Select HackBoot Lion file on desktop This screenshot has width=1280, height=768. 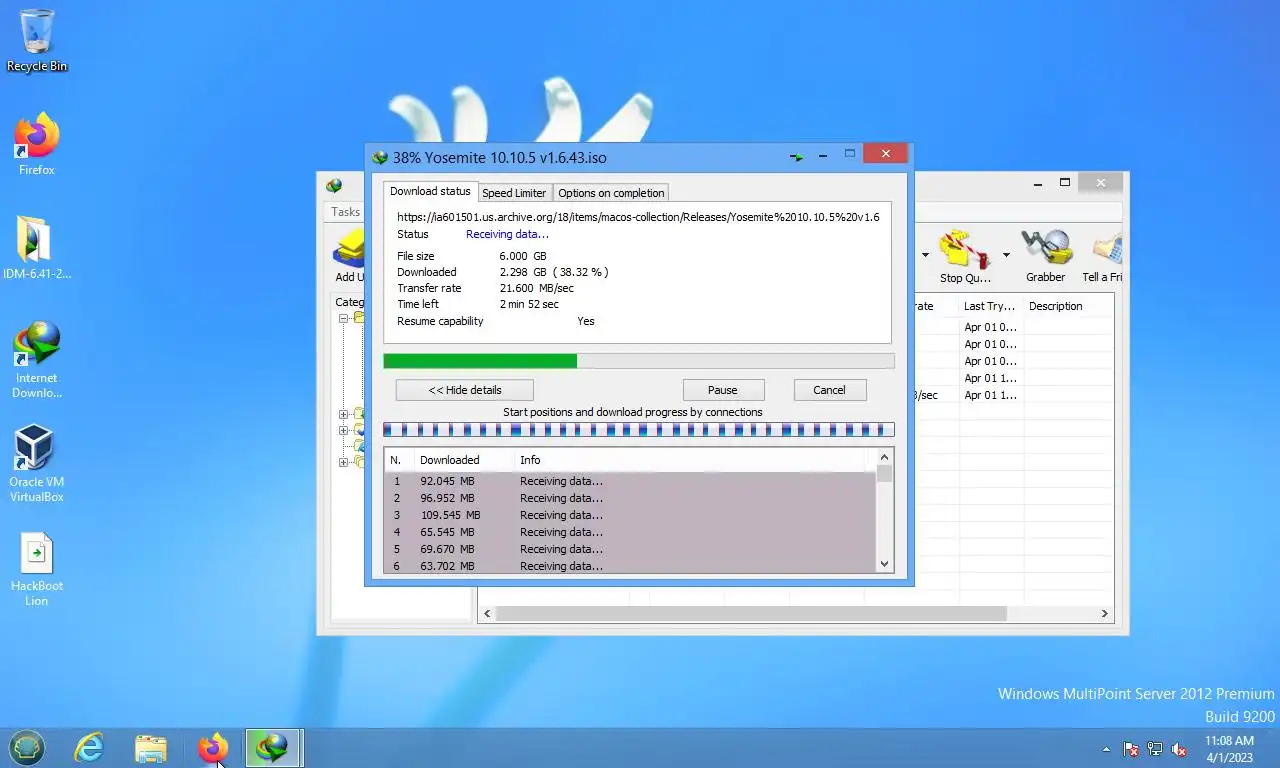(37, 568)
